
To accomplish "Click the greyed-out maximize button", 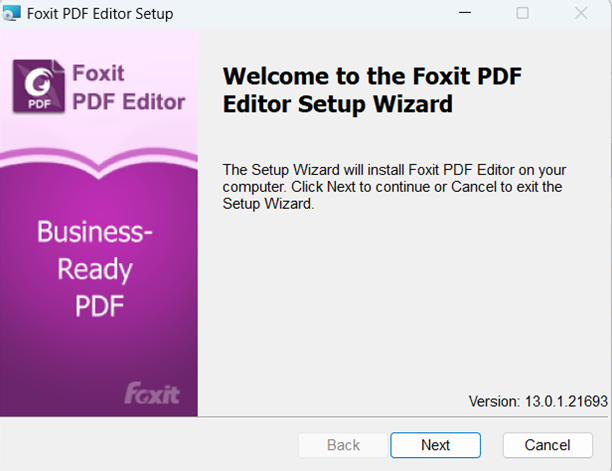I will (x=522, y=14).
